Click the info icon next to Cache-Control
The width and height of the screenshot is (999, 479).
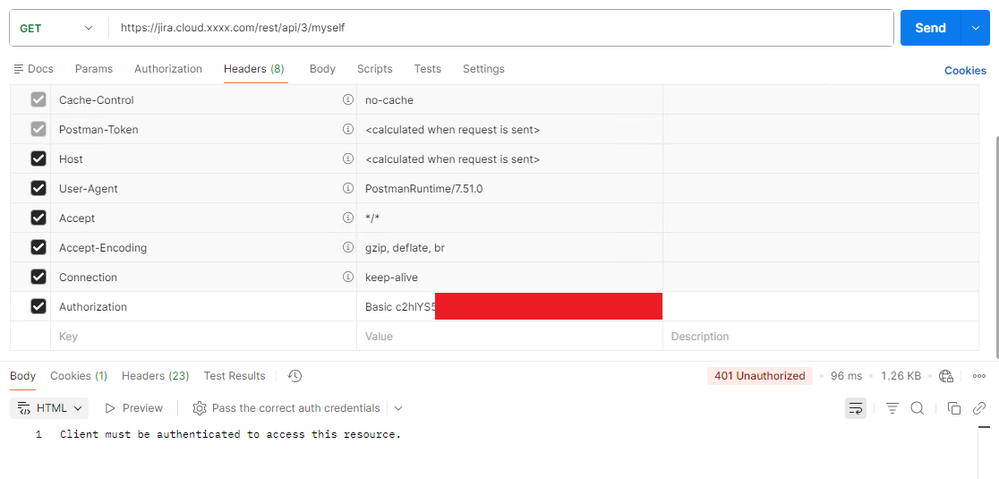(x=348, y=100)
